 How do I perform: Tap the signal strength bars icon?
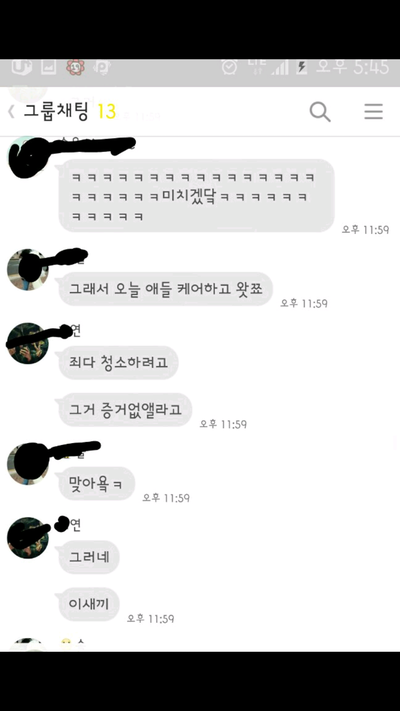click(x=280, y=68)
